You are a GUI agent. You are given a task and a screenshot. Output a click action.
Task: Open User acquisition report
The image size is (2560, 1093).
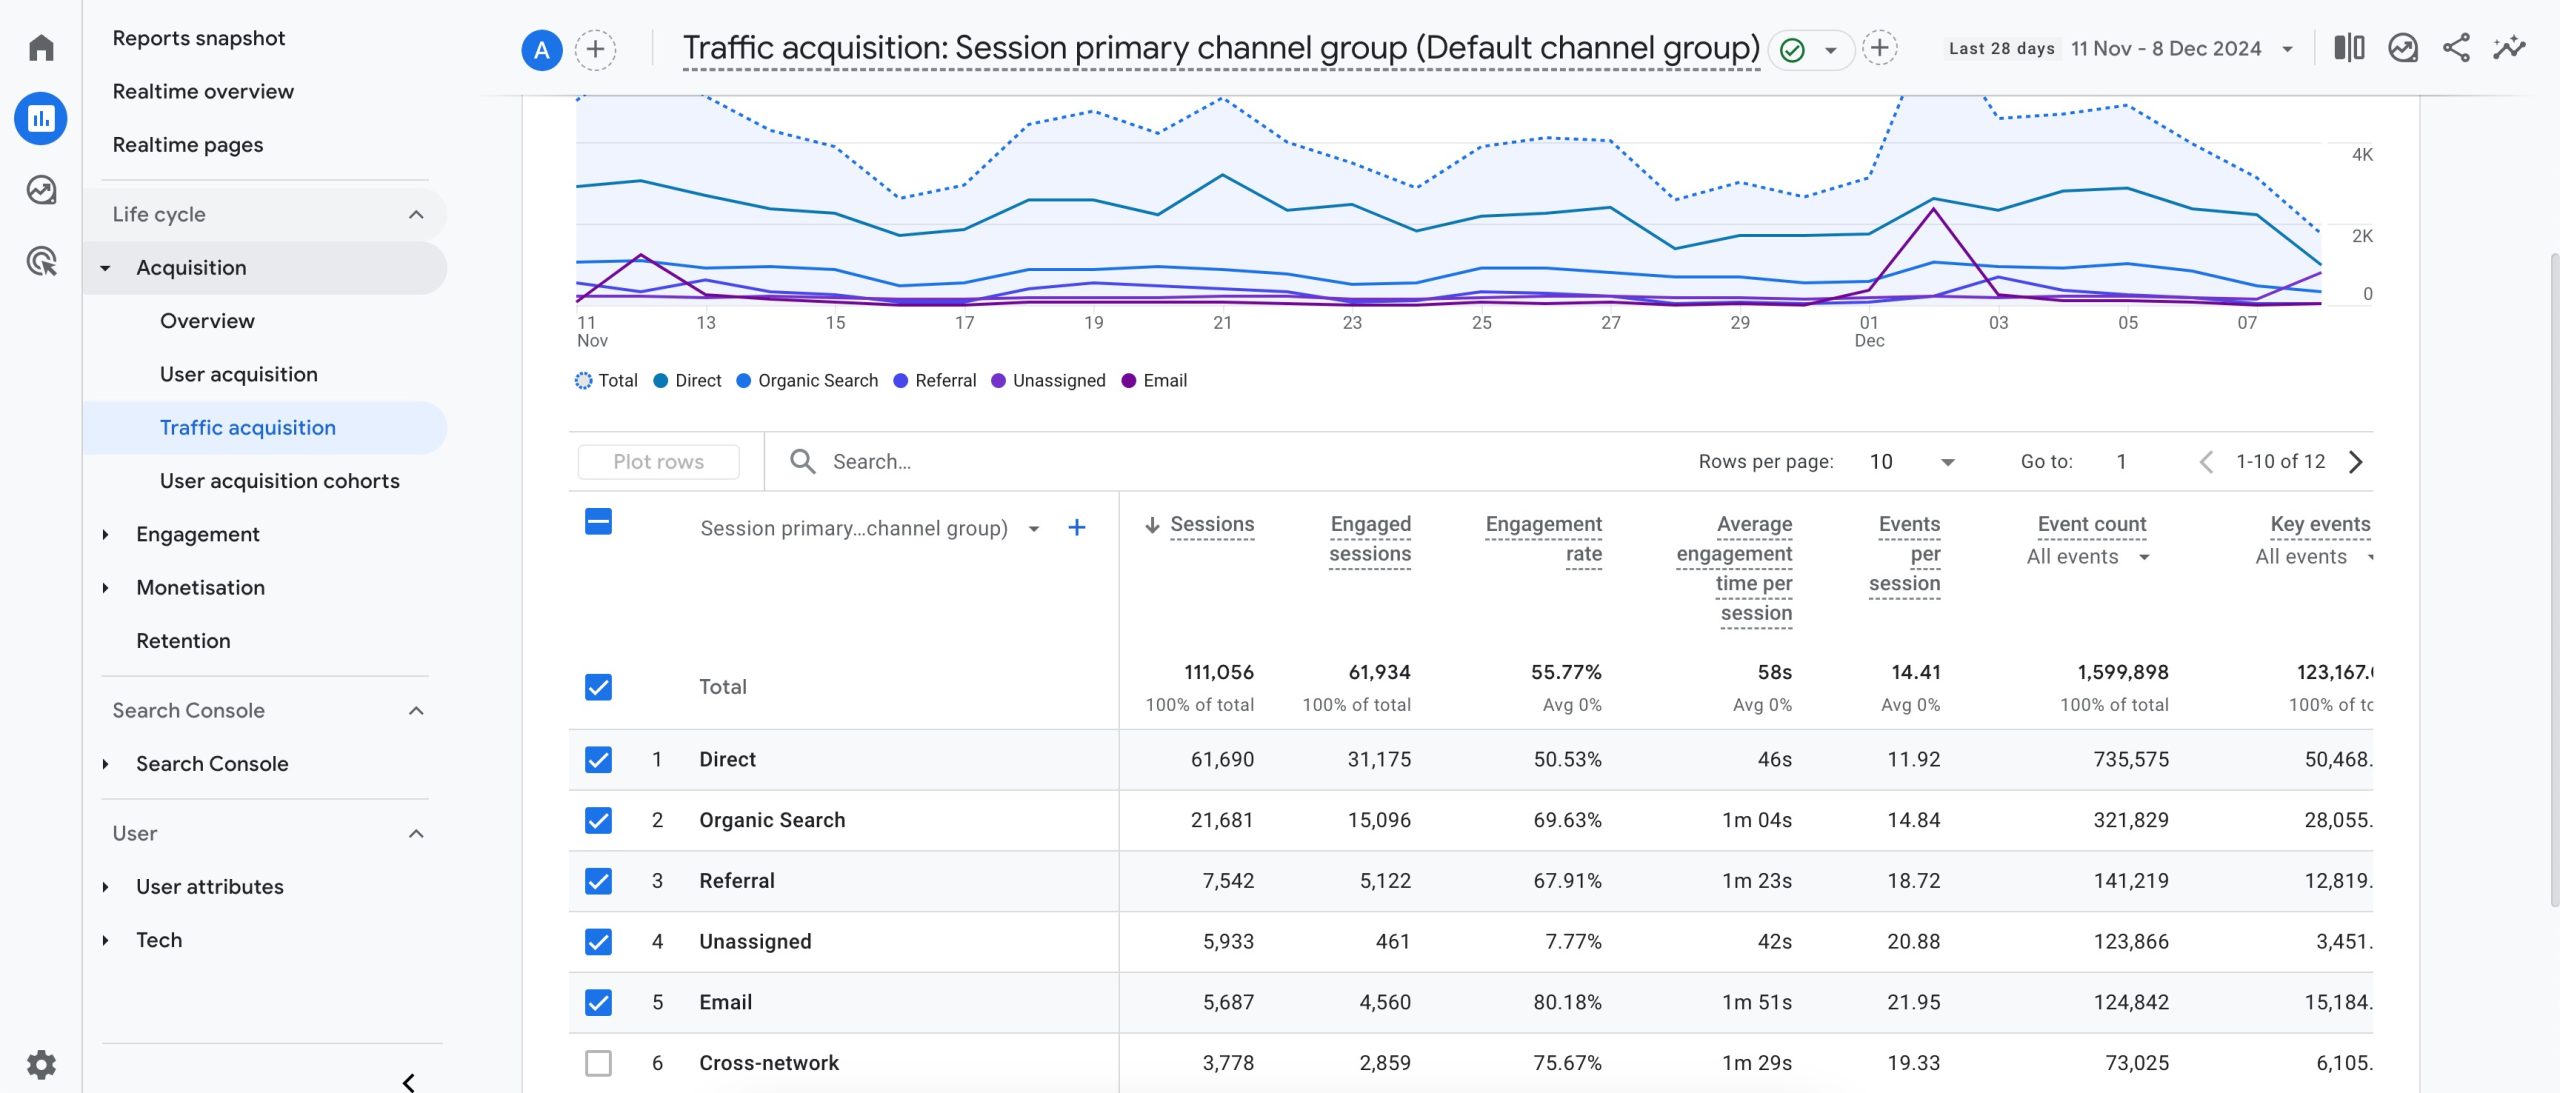239,374
